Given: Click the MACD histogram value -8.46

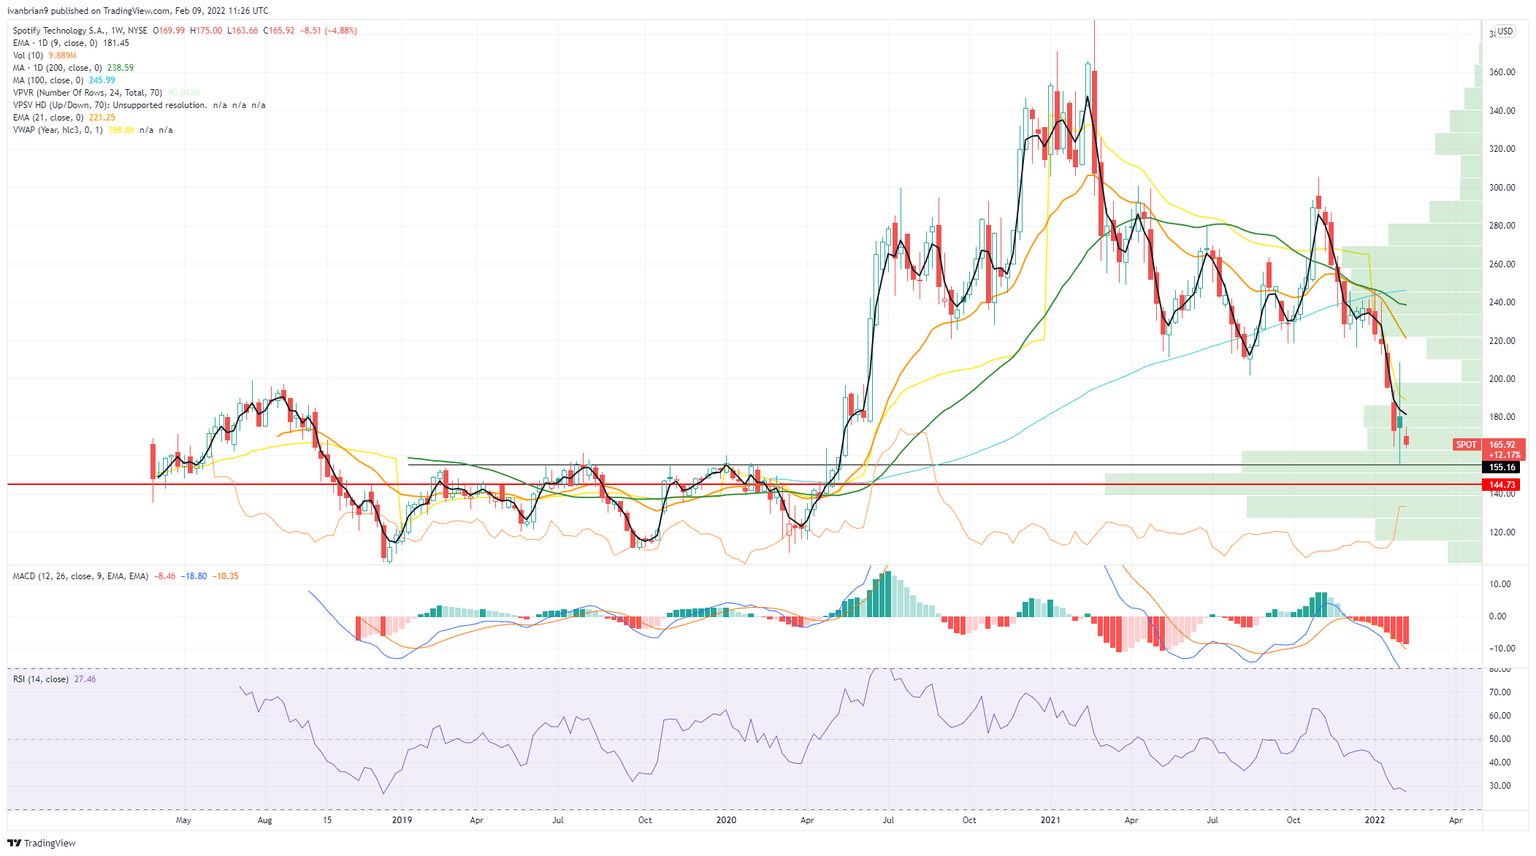Looking at the screenshot, I should (x=166, y=576).
